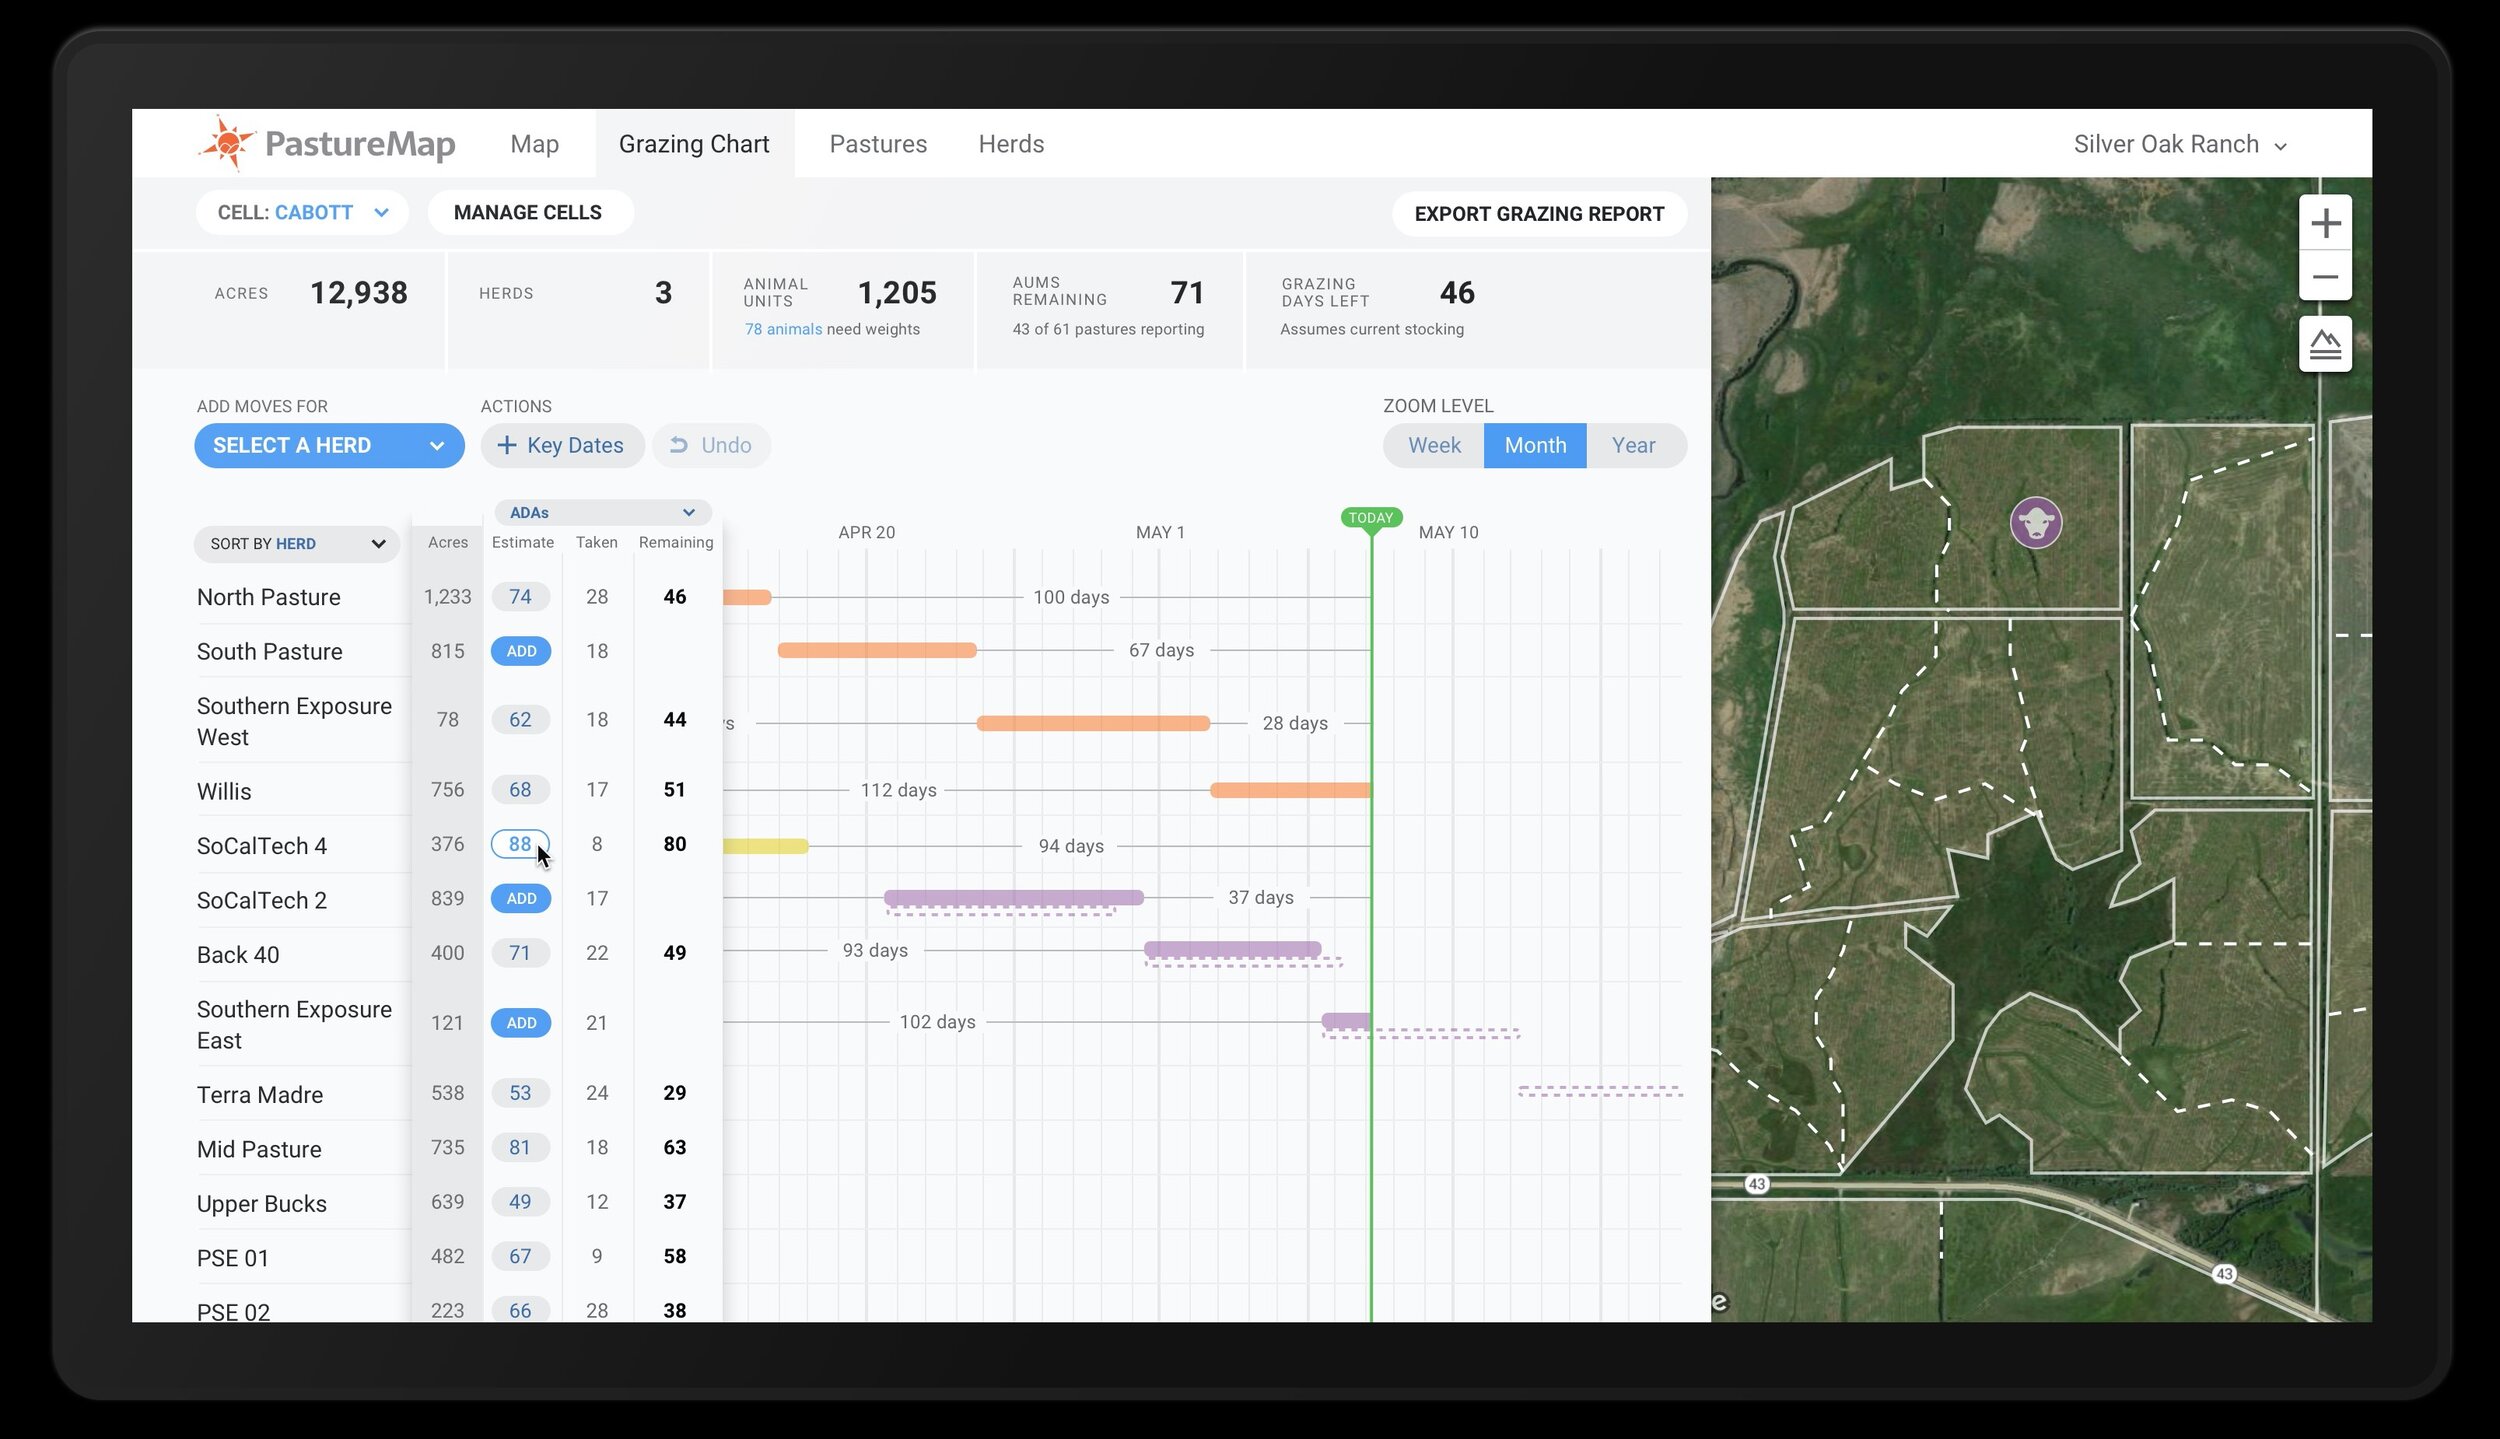This screenshot has height=1439, width=2500.
Task: Edit Southern Exposure West estimate 62
Action: (520, 719)
